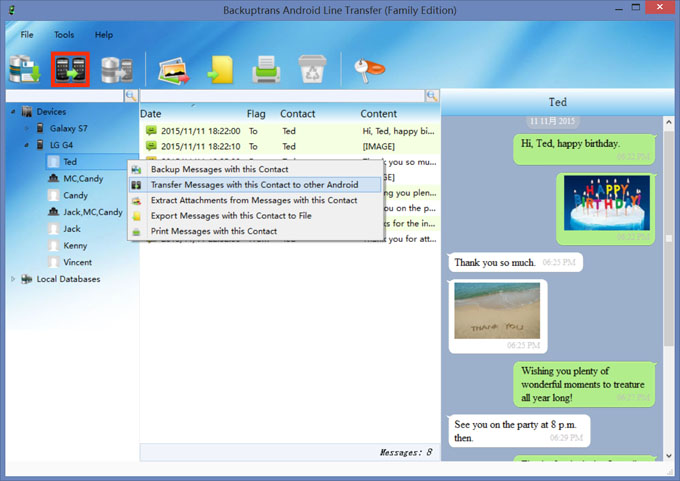The image size is (680, 481).
Task: Click the Local Databases icon
Action: click(x=26, y=279)
